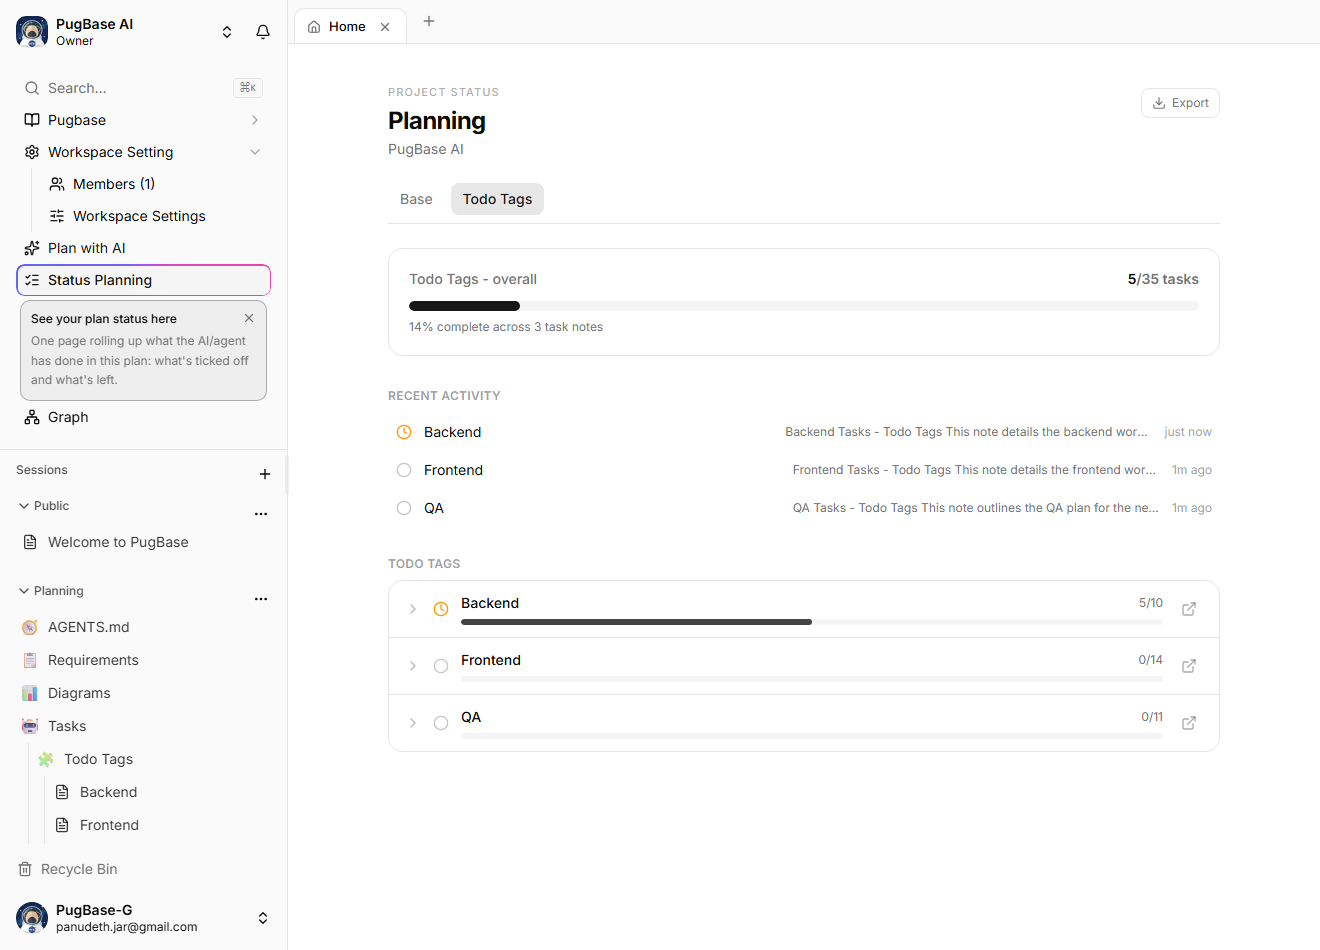Select the Status Planning checklist icon
1320x950 pixels.
pyautogui.click(x=32, y=280)
